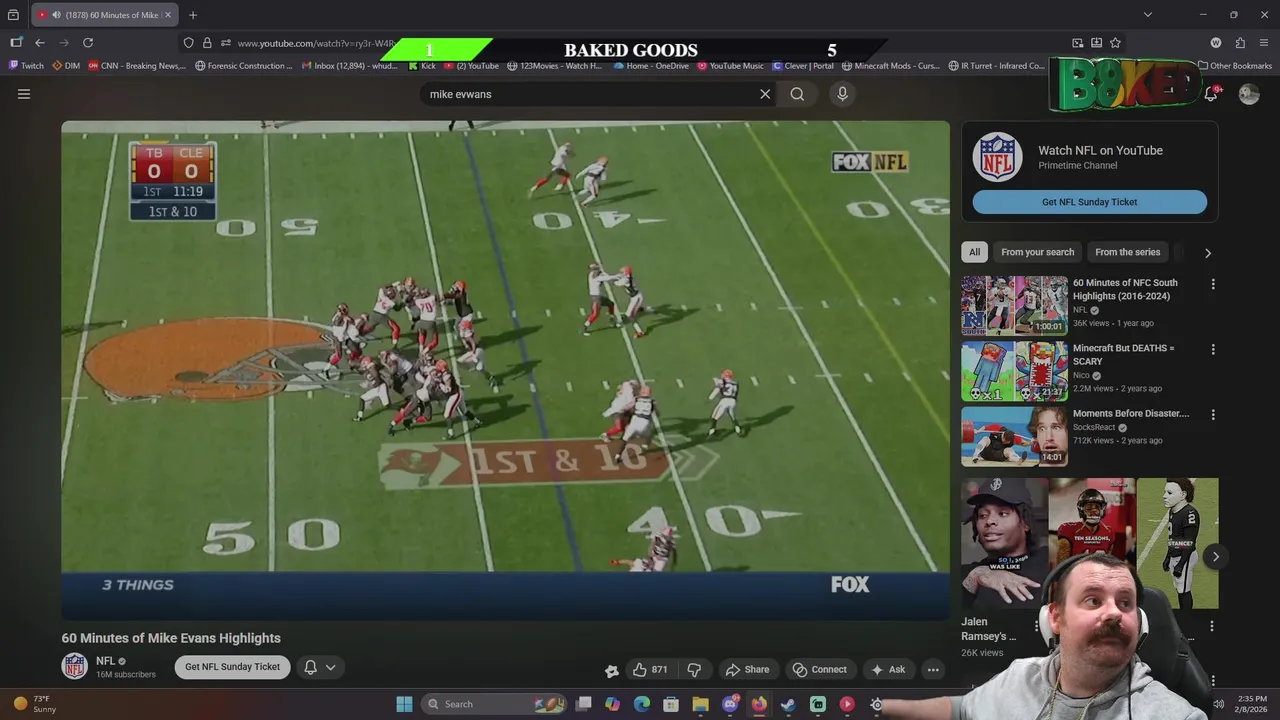Show more filter chips with right arrow
Image resolution: width=1280 pixels, height=720 pixels.
point(1207,253)
